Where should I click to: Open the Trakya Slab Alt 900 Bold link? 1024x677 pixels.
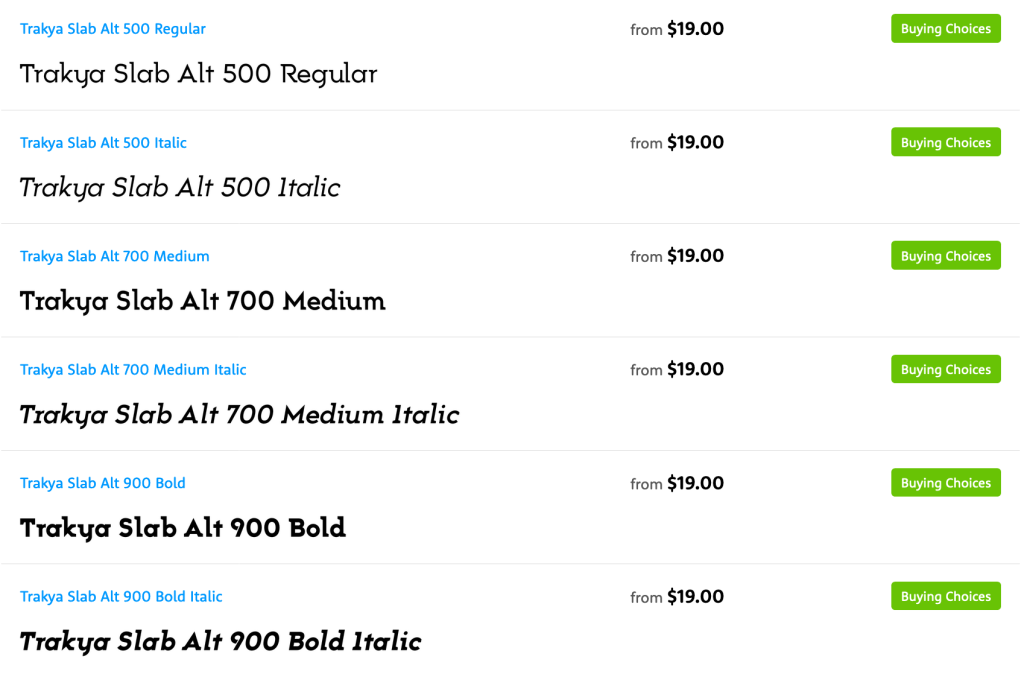[103, 483]
